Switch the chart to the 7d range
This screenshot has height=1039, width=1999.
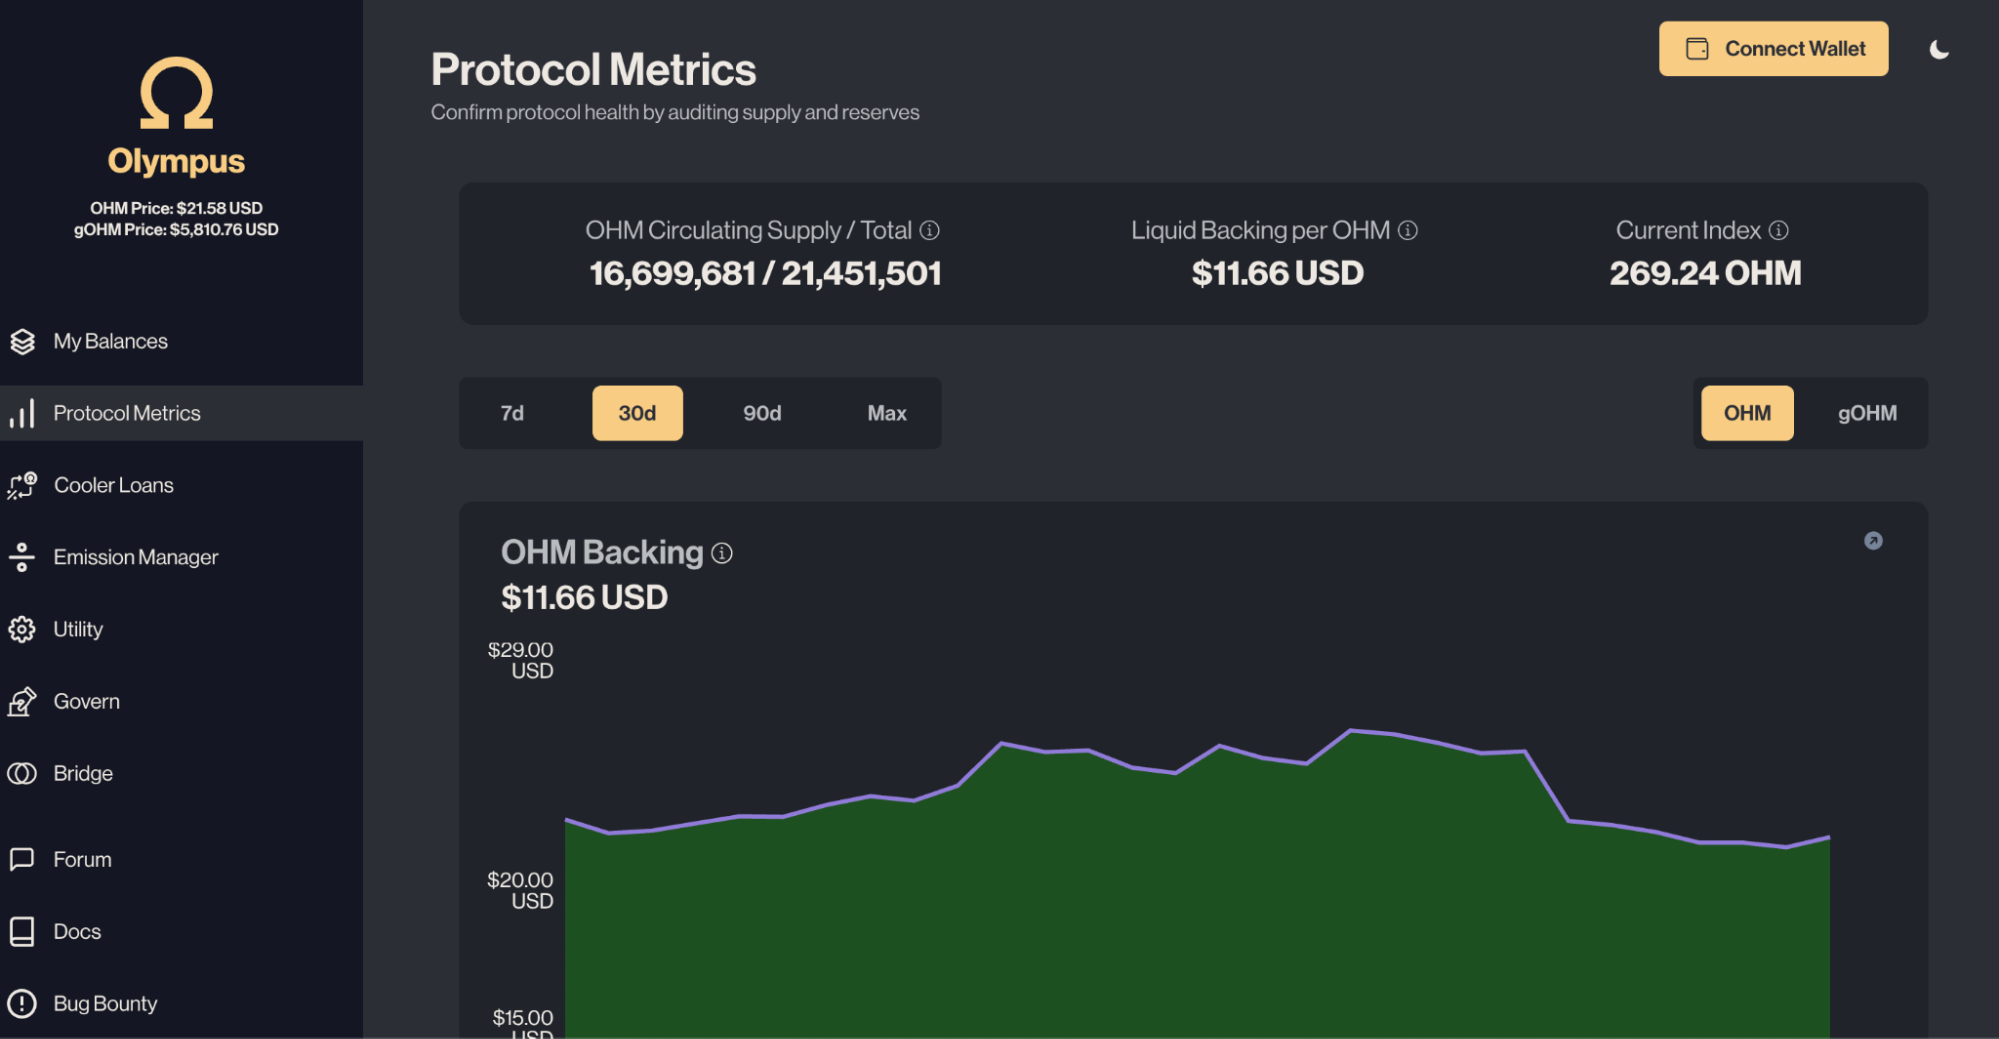coord(512,413)
